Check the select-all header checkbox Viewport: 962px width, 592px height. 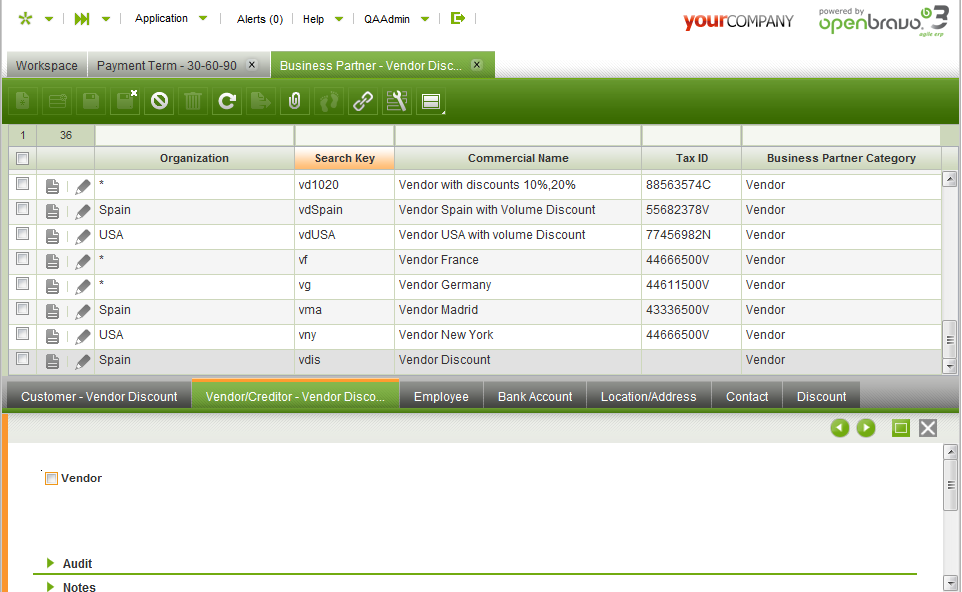tap(22, 159)
